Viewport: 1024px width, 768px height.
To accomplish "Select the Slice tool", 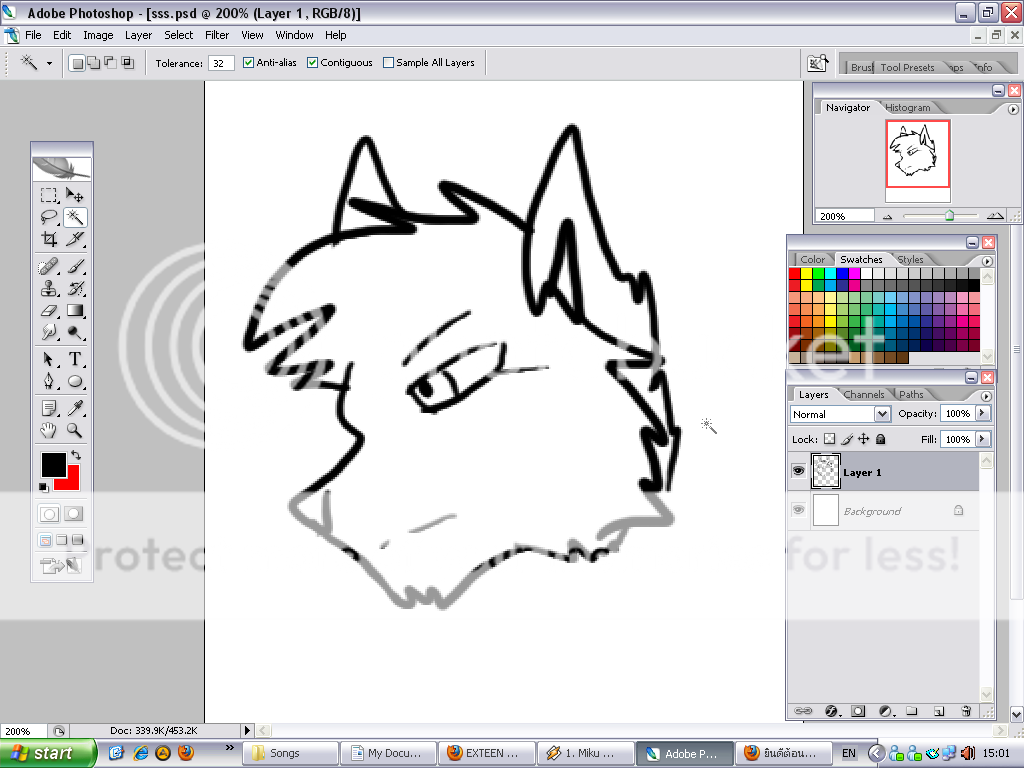I will coord(74,239).
